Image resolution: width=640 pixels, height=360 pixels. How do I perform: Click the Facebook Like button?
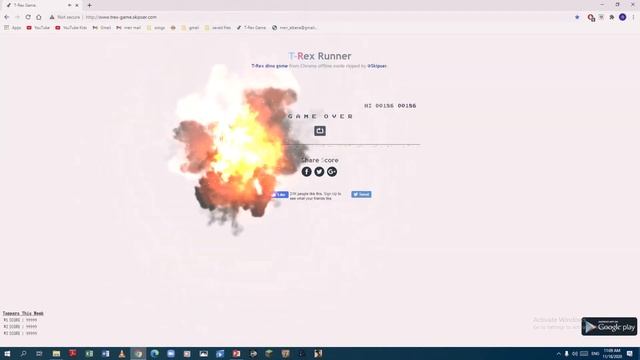coord(280,195)
